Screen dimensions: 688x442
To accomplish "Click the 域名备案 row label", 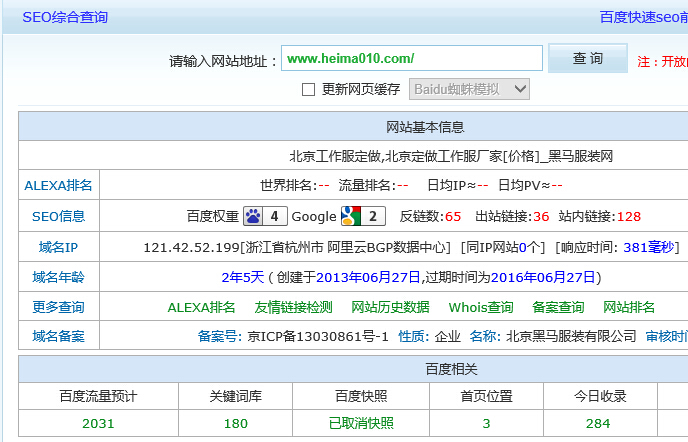I will [58, 337].
